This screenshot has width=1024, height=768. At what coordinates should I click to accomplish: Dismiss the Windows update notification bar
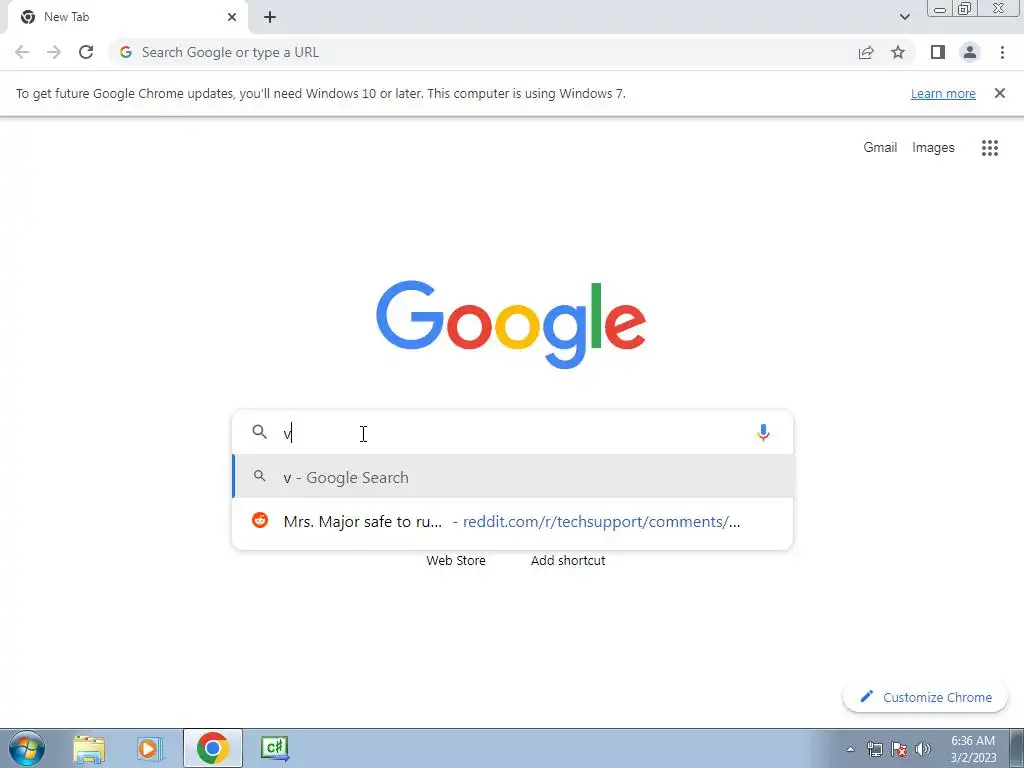[1000, 93]
